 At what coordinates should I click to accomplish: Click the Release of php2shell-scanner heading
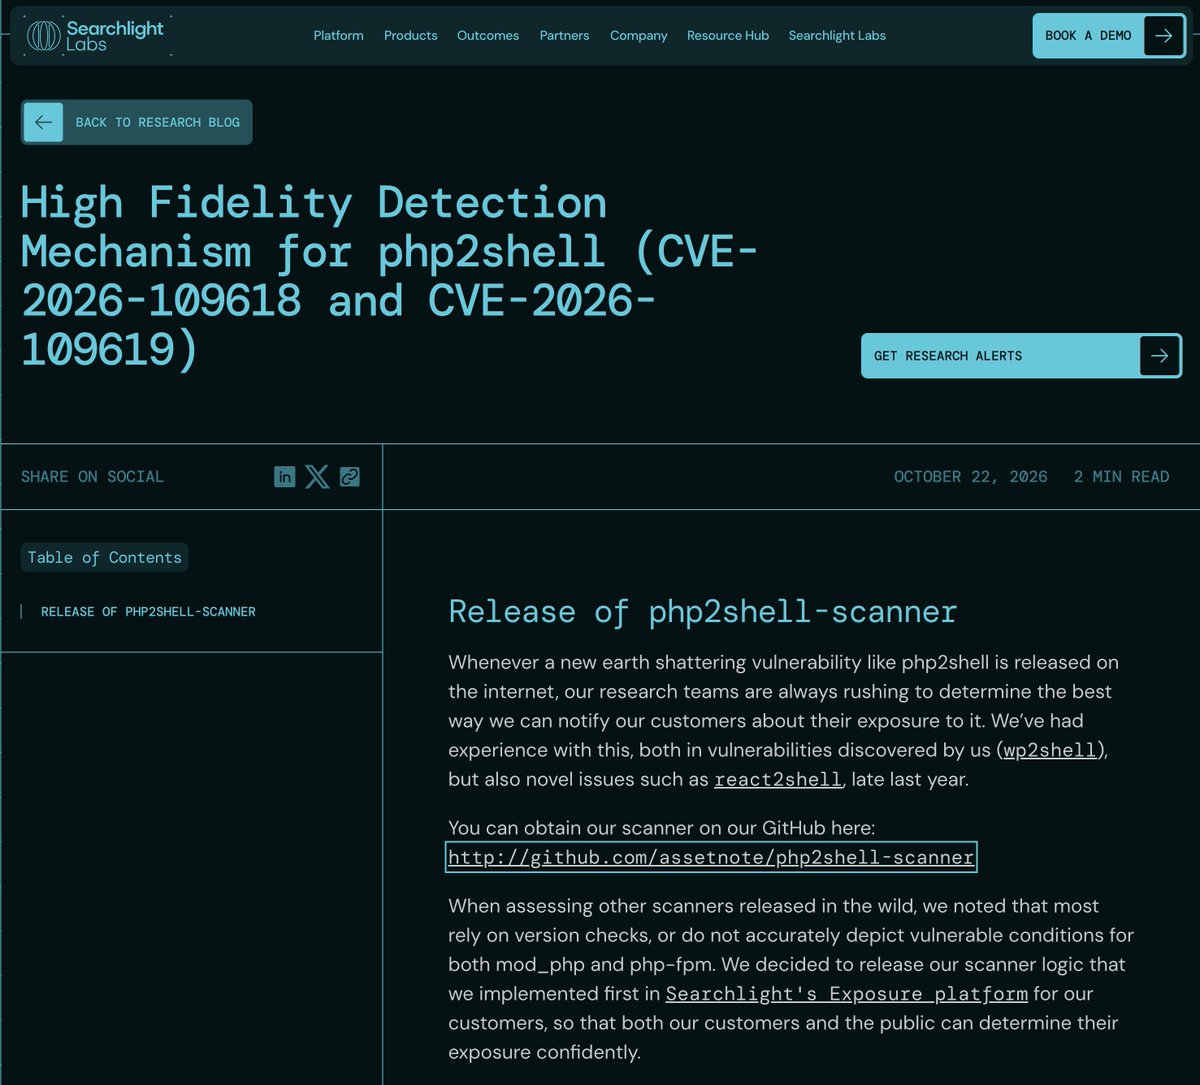coord(703,611)
